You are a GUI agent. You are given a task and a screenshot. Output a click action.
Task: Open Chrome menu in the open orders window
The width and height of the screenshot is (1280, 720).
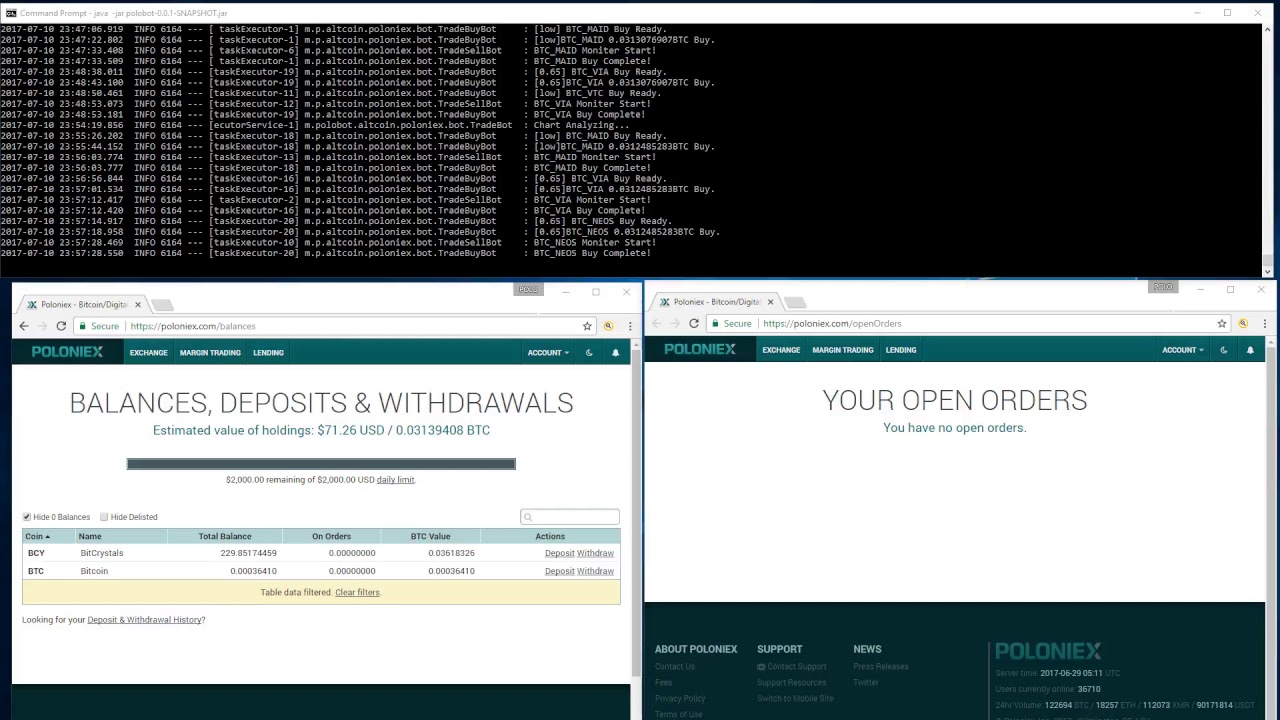tap(1264, 323)
